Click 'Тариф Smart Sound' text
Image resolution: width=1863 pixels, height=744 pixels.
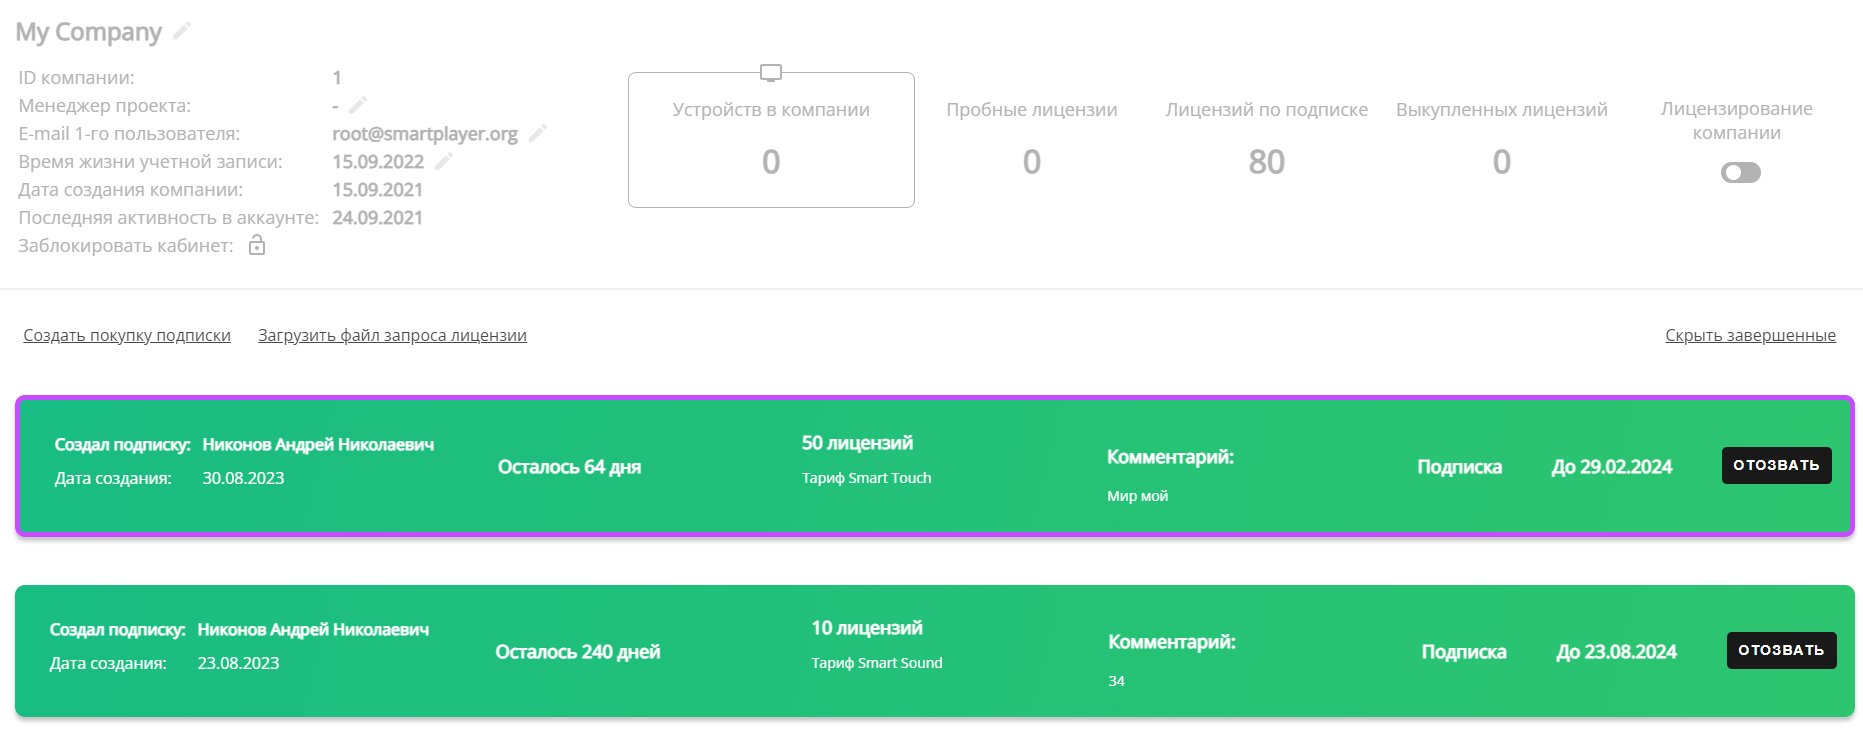(877, 663)
